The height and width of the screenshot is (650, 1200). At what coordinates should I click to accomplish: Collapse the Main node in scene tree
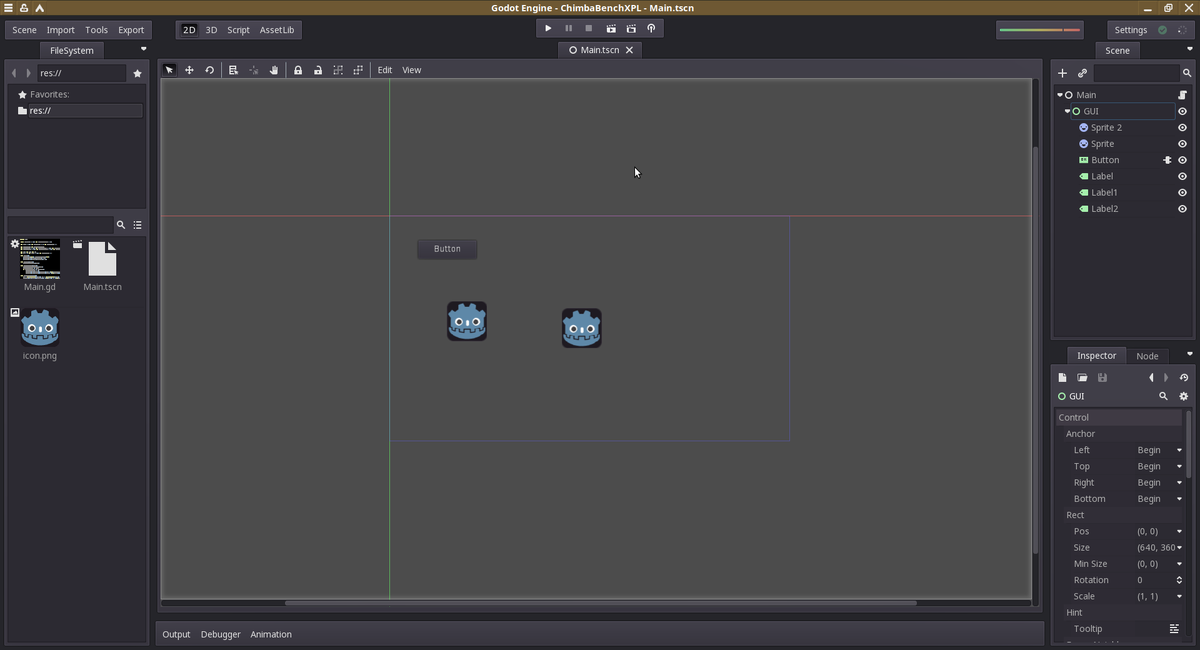click(x=1060, y=95)
